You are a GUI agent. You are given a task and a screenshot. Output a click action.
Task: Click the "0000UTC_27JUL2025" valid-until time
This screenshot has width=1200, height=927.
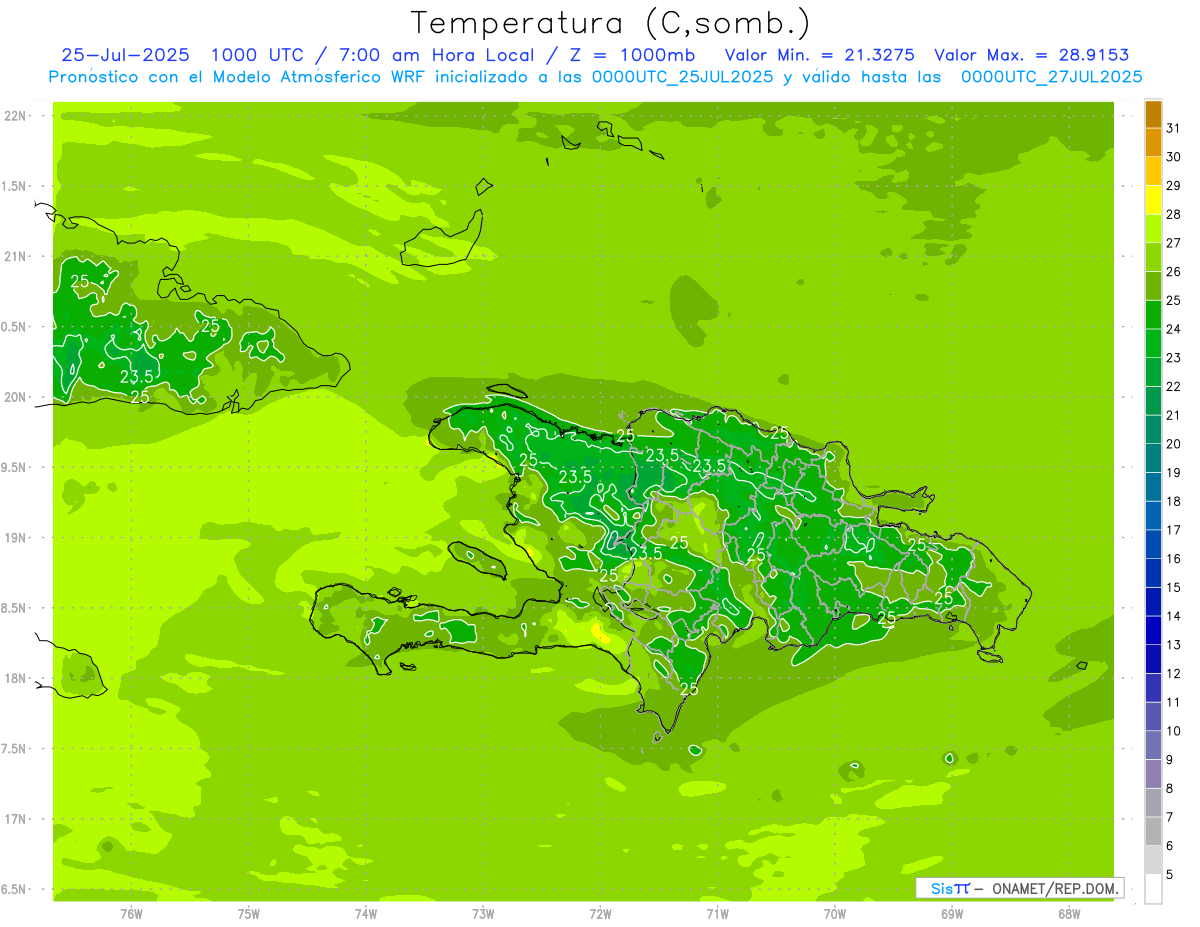1051,77
